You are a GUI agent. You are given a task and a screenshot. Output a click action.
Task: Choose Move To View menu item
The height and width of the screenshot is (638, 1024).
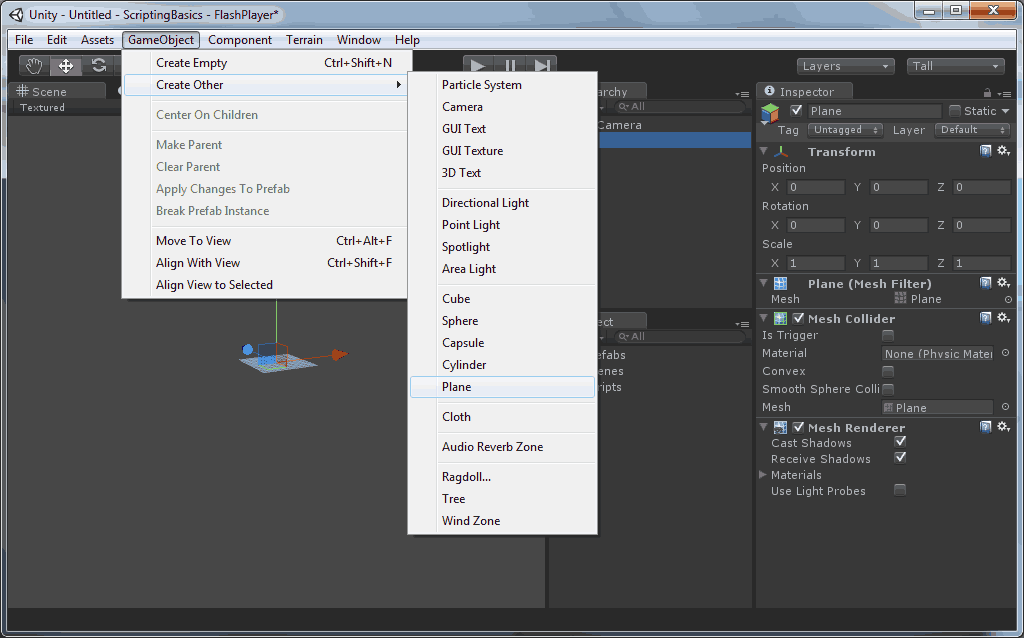[x=268, y=240]
